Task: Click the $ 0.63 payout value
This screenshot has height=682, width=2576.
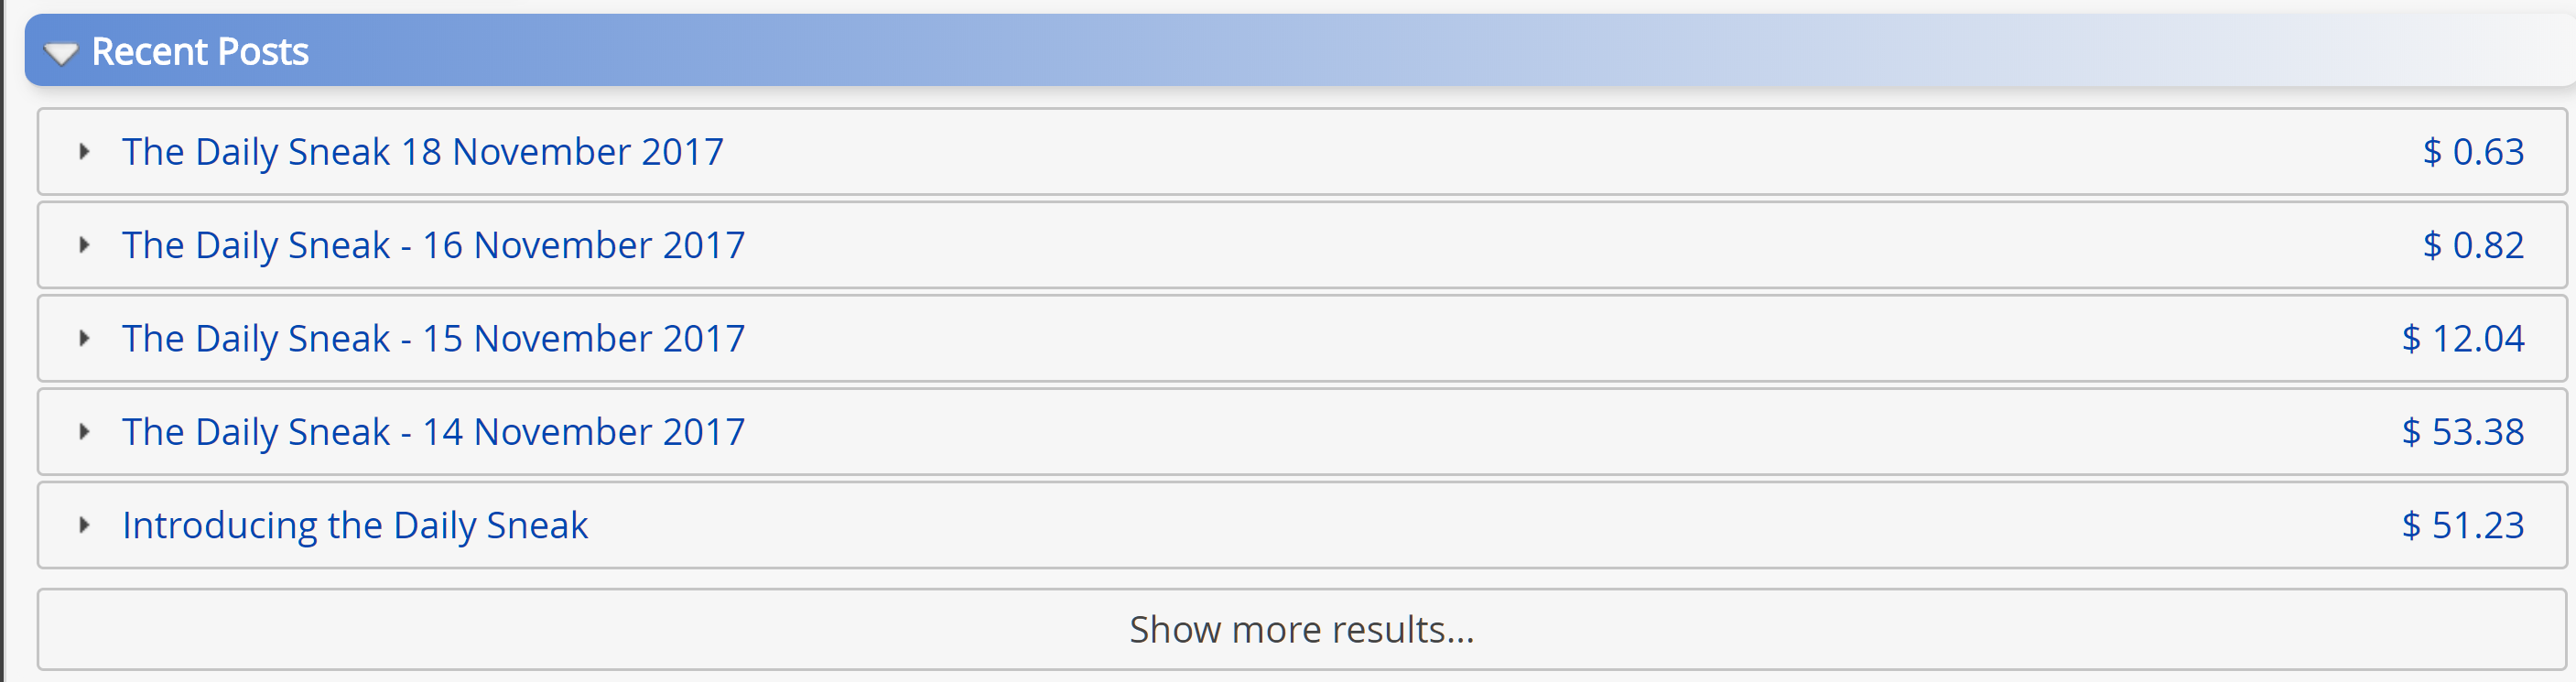Action: click(x=2473, y=152)
